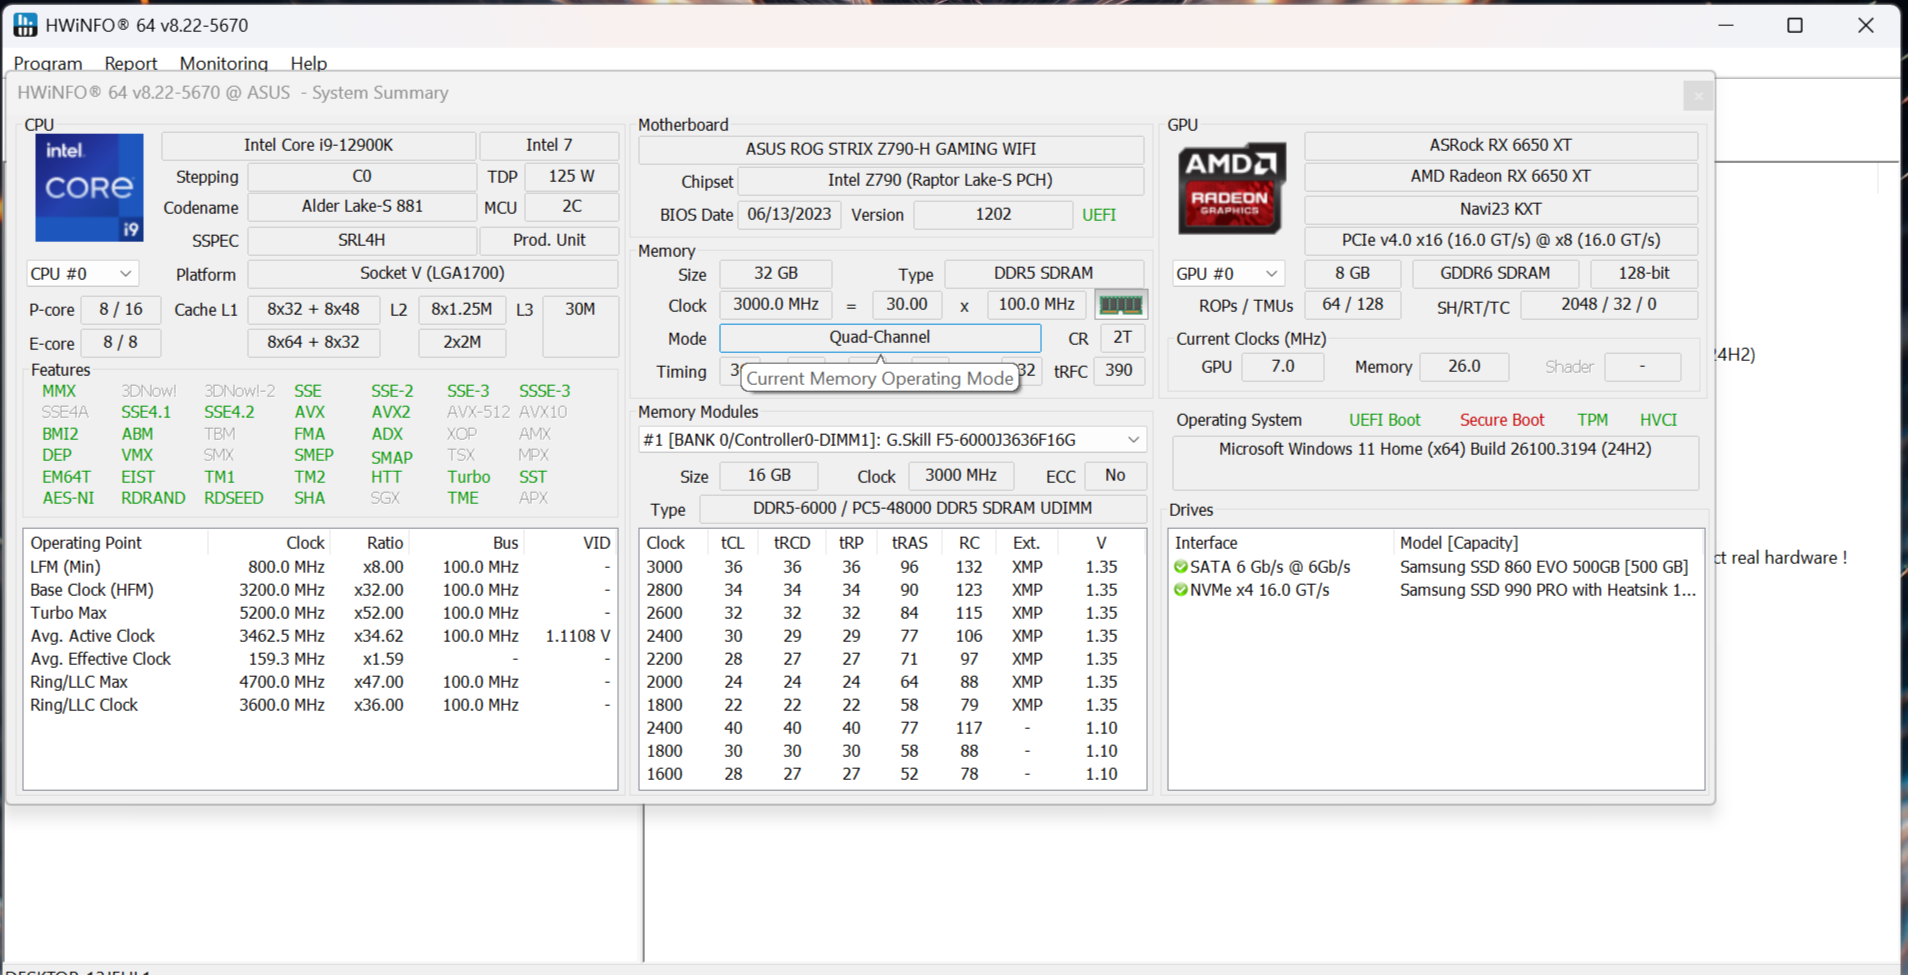
Task: Click the Base Clock (HFM) row
Action: pyautogui.click(x=320, y=590)
